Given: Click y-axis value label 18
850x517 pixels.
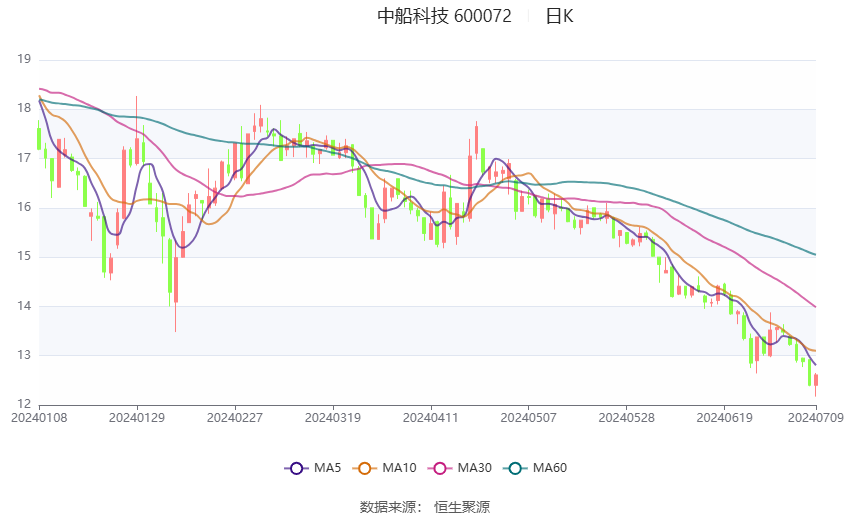Looking at the screenshot, I should 24,108.
